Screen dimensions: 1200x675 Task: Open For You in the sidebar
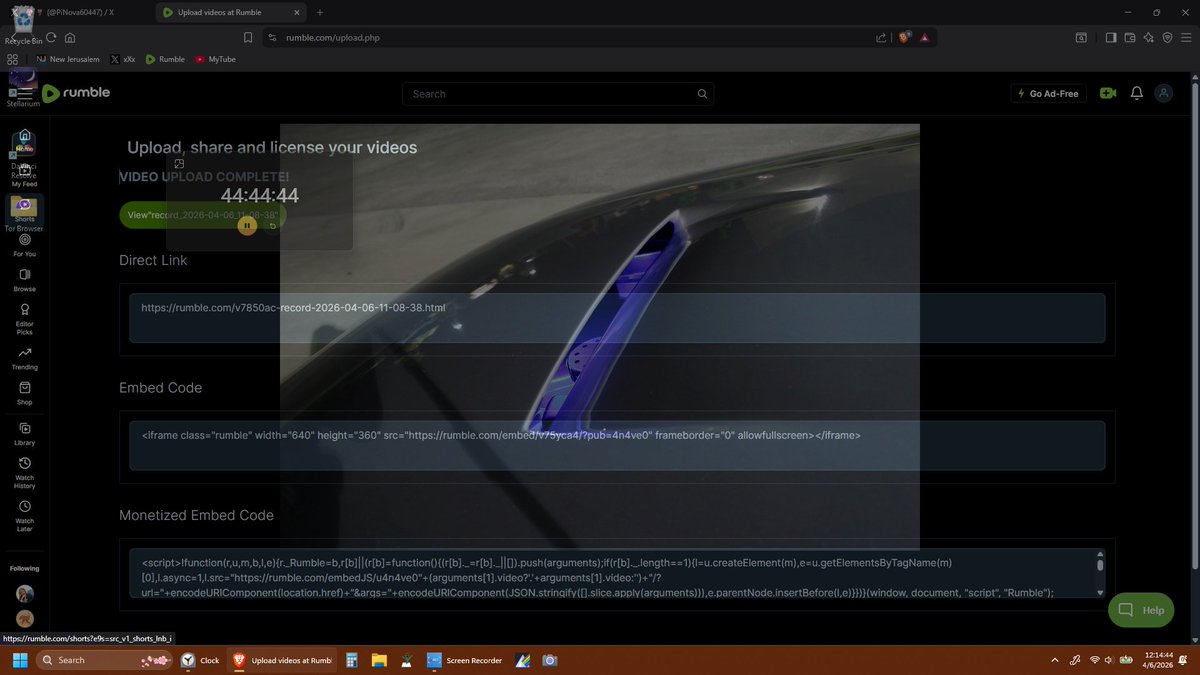25,245
